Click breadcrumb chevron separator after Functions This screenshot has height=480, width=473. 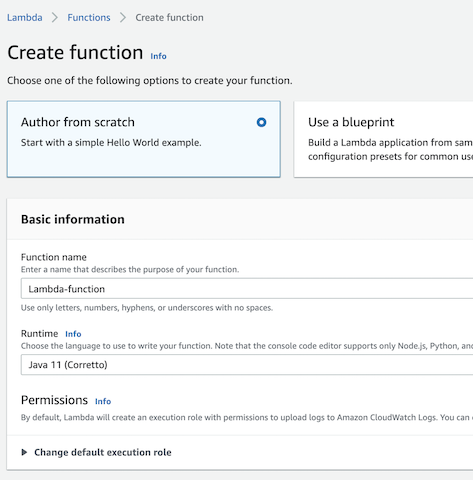pos(123,17)
